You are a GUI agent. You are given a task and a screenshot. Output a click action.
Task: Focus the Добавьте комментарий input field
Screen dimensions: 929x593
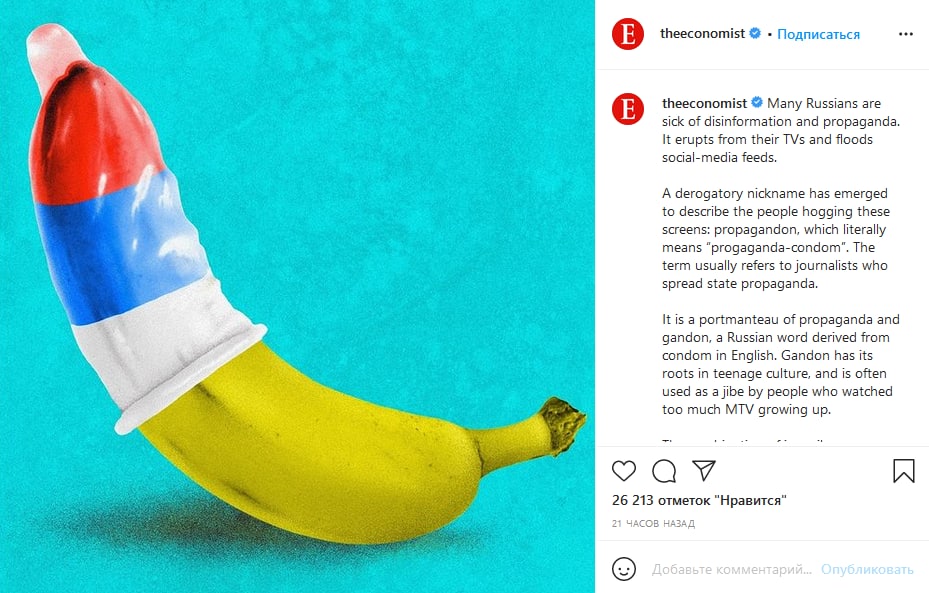tap(732, 570)
